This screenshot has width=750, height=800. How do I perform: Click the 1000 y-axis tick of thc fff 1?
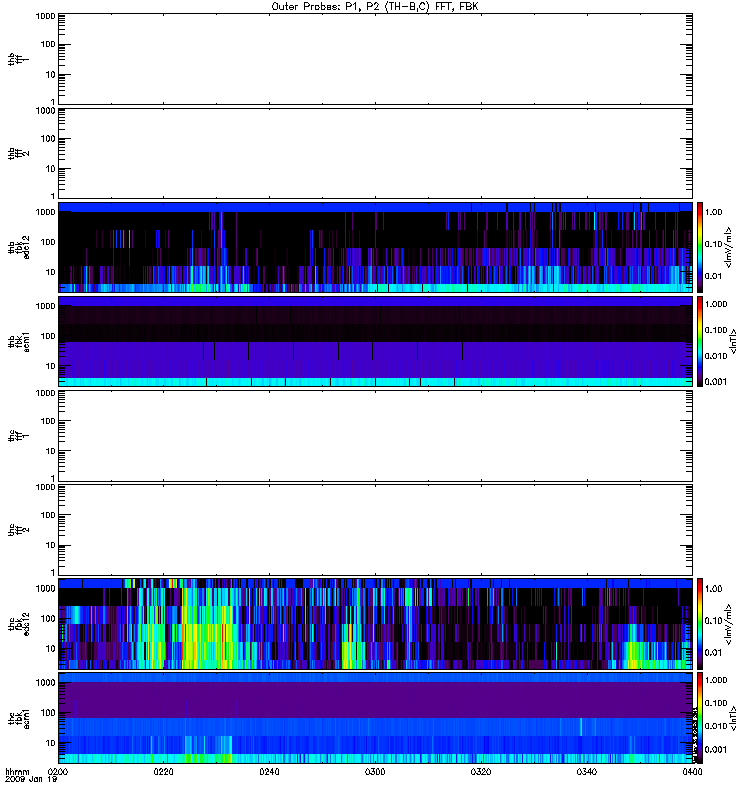click(x=45, y=393)
